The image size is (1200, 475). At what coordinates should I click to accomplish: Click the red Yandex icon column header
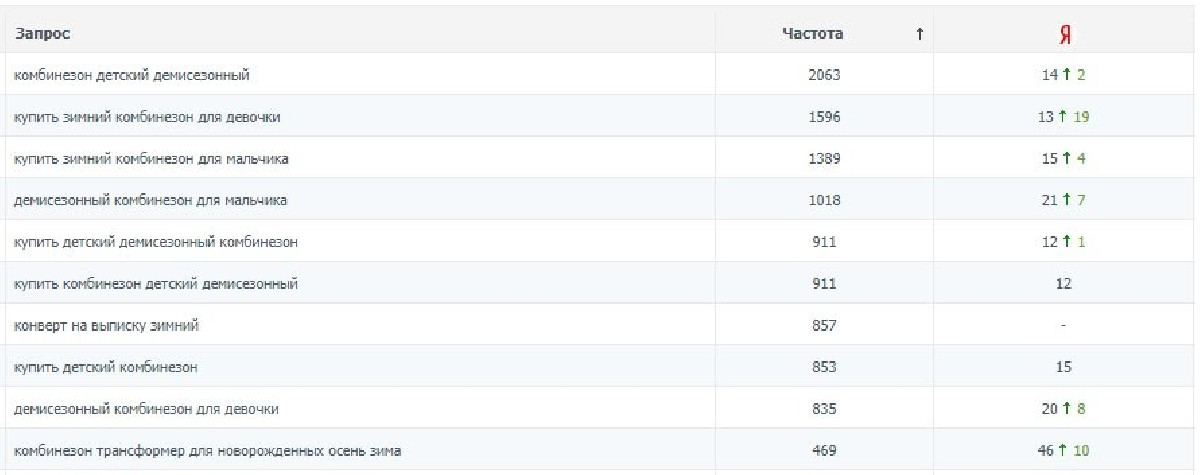[1064, 34]
